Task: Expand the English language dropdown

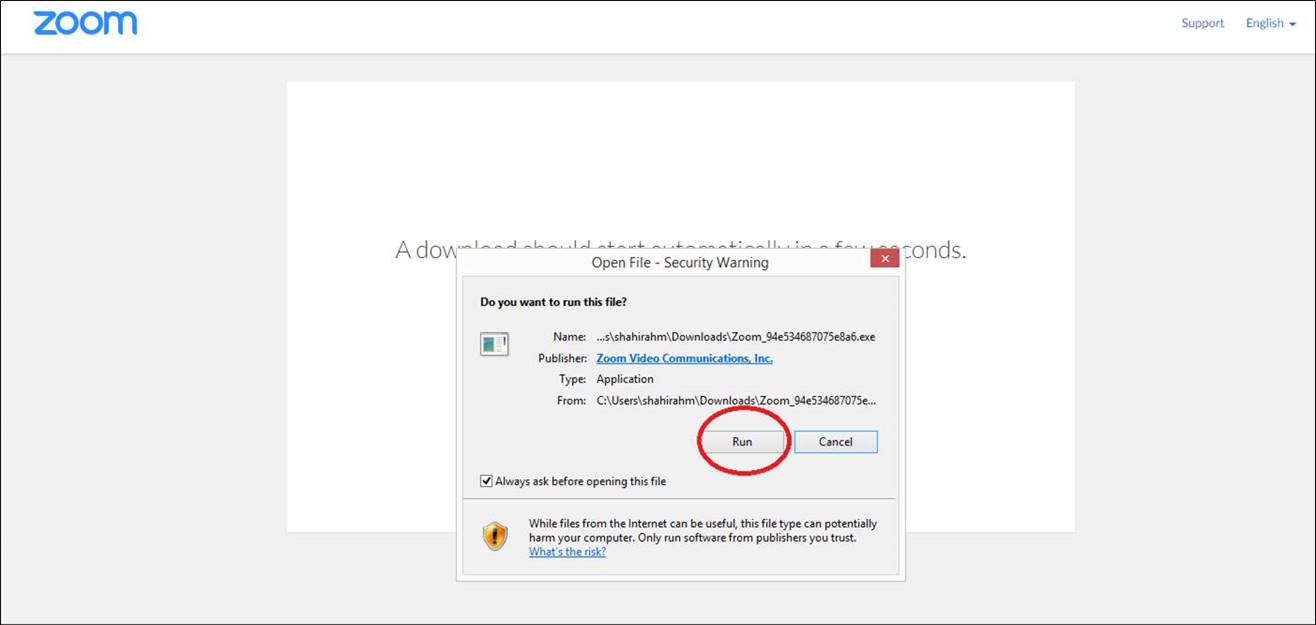Action: click(x=1270, y=23)
